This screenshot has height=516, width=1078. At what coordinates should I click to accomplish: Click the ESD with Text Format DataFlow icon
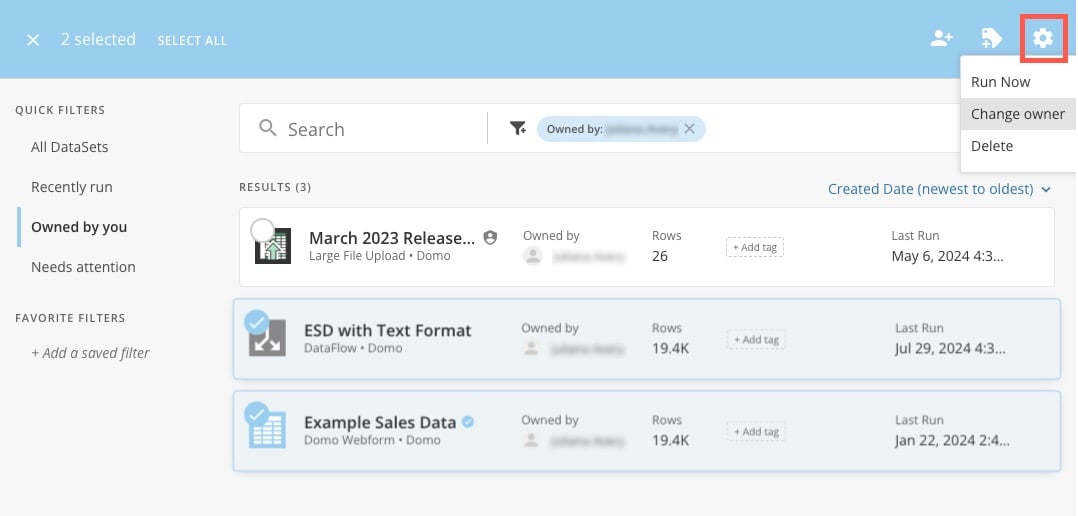(x=267, y=338)
